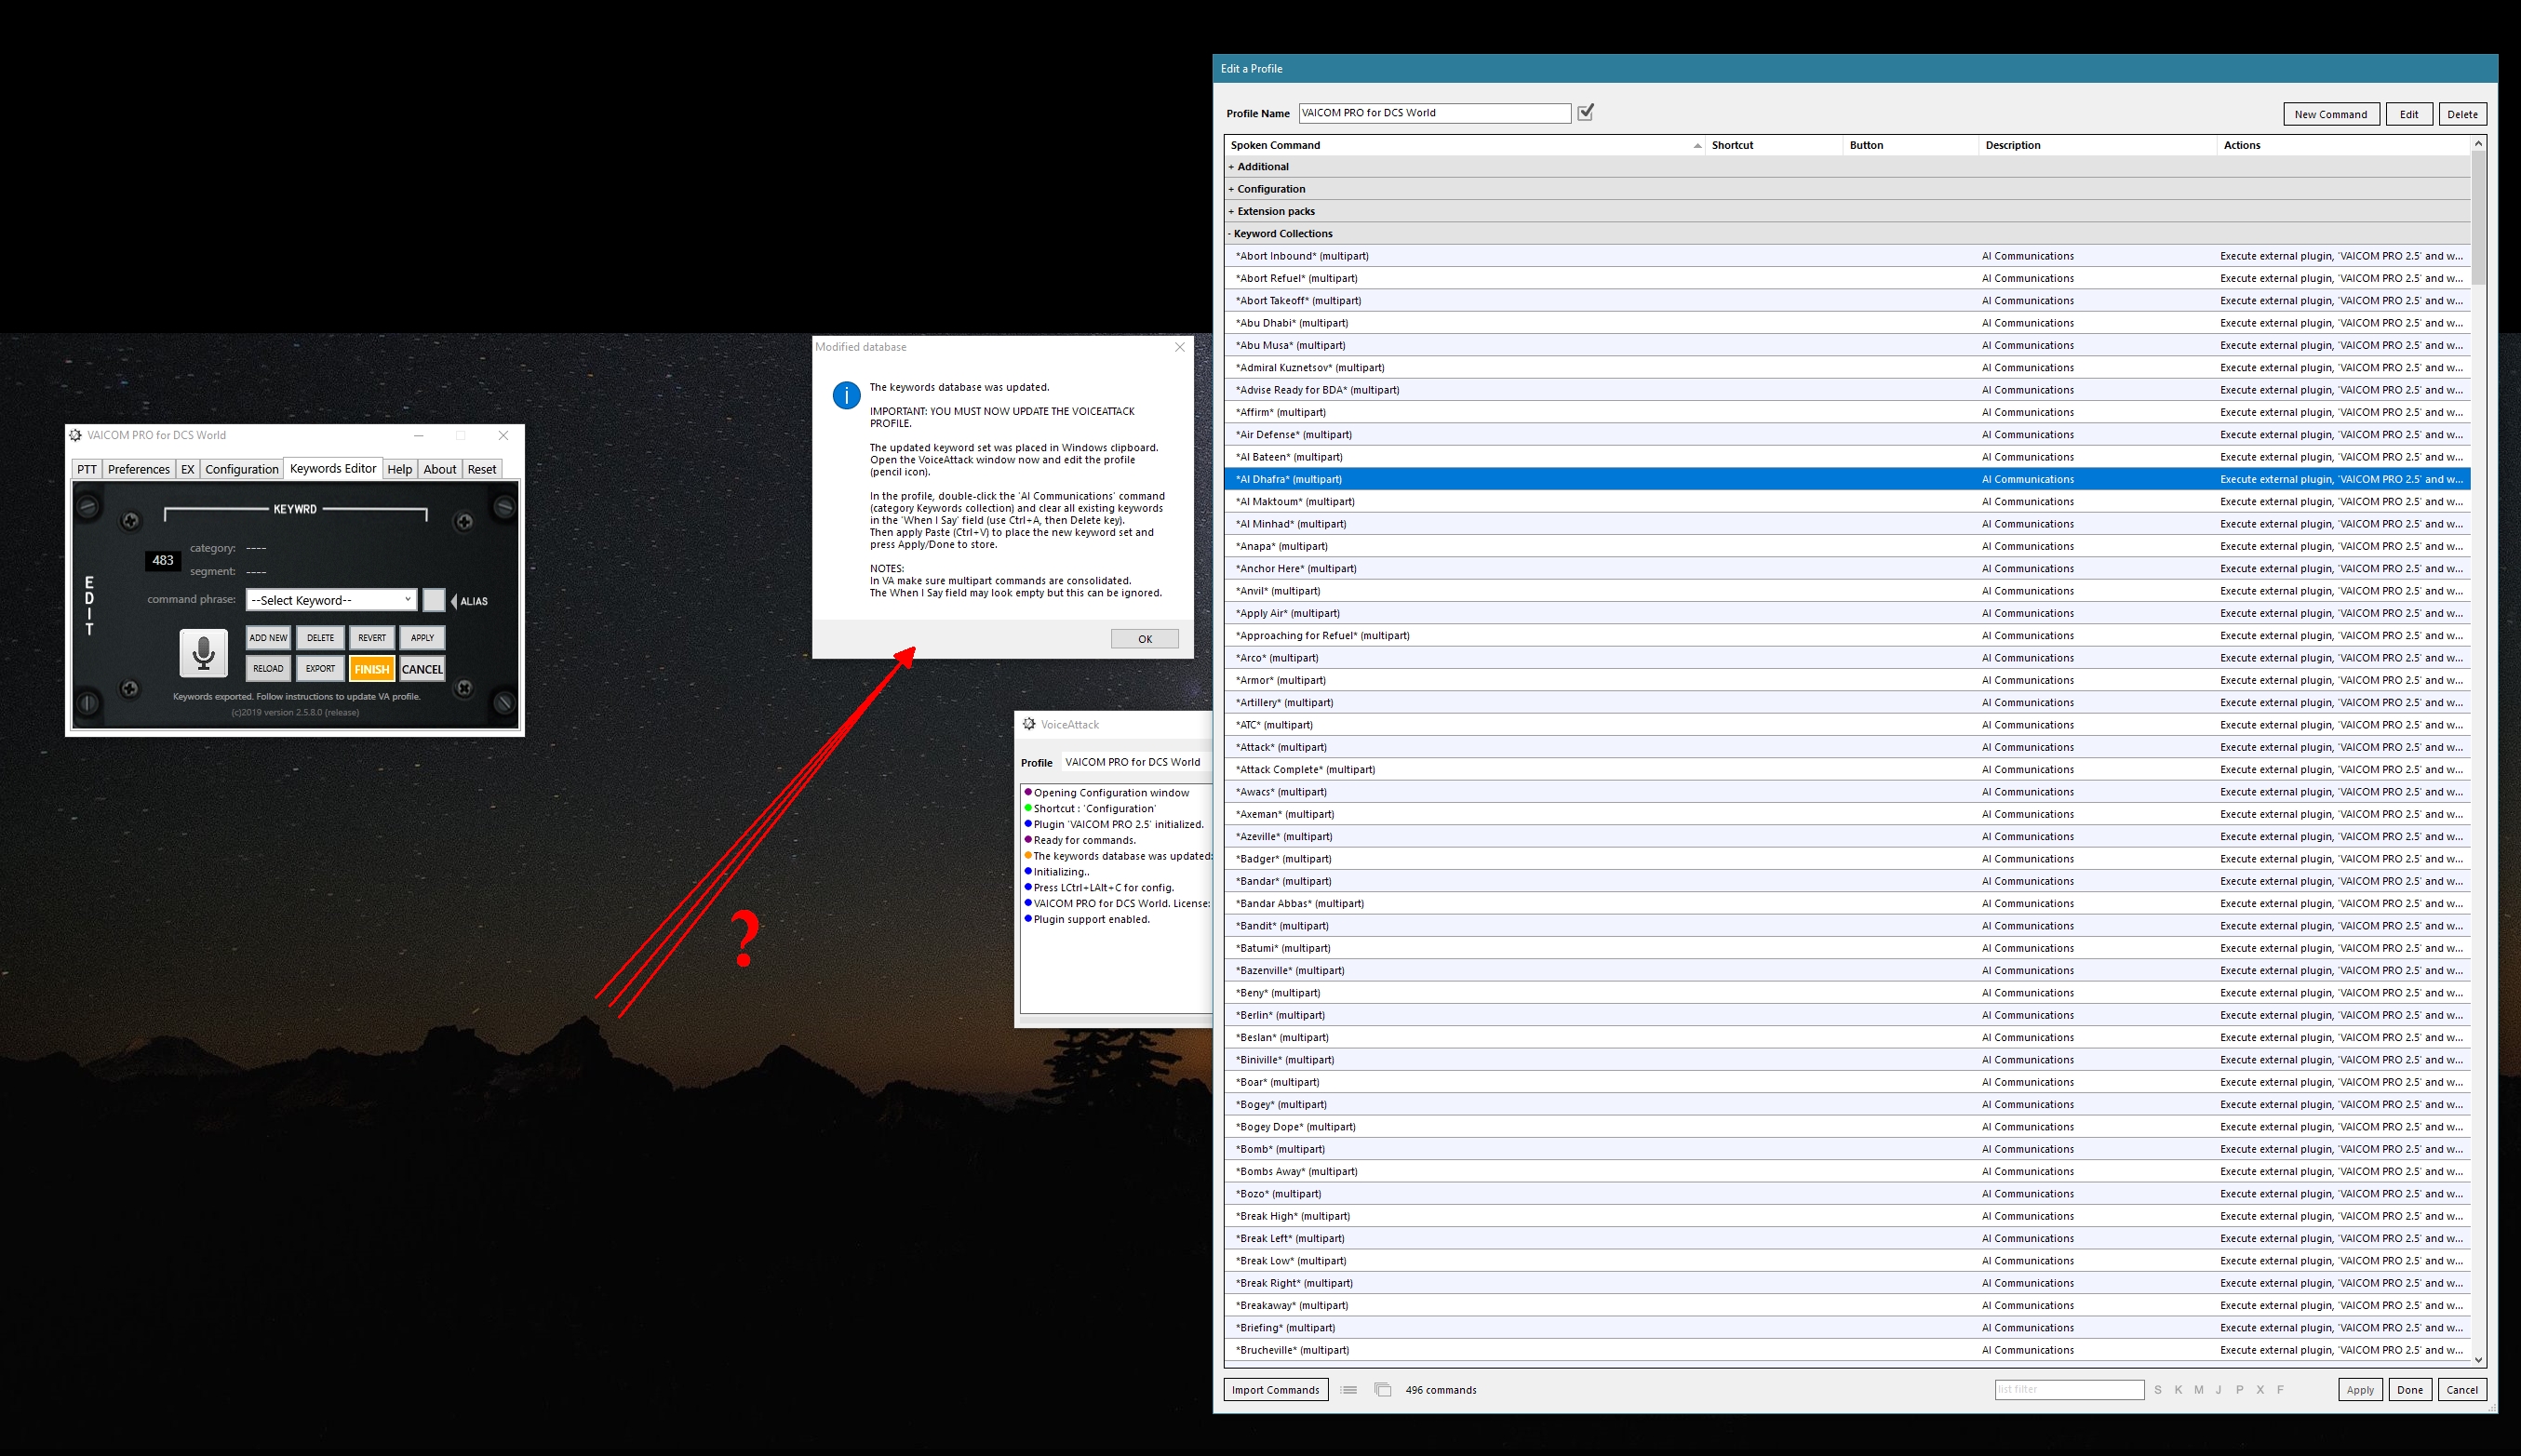Click the ALIAS arrow indicator
This screenshot has height=1456, width=2521.
pos(454,601)
